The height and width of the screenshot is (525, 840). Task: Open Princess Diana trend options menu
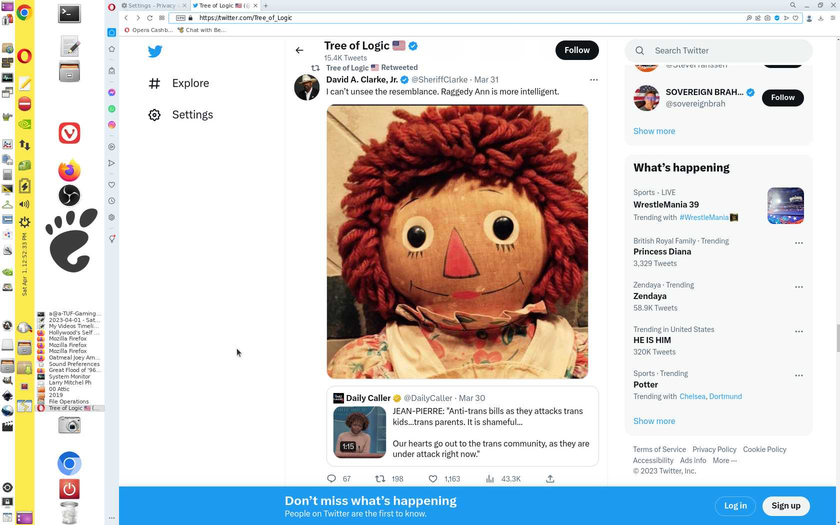coord(799,243)
